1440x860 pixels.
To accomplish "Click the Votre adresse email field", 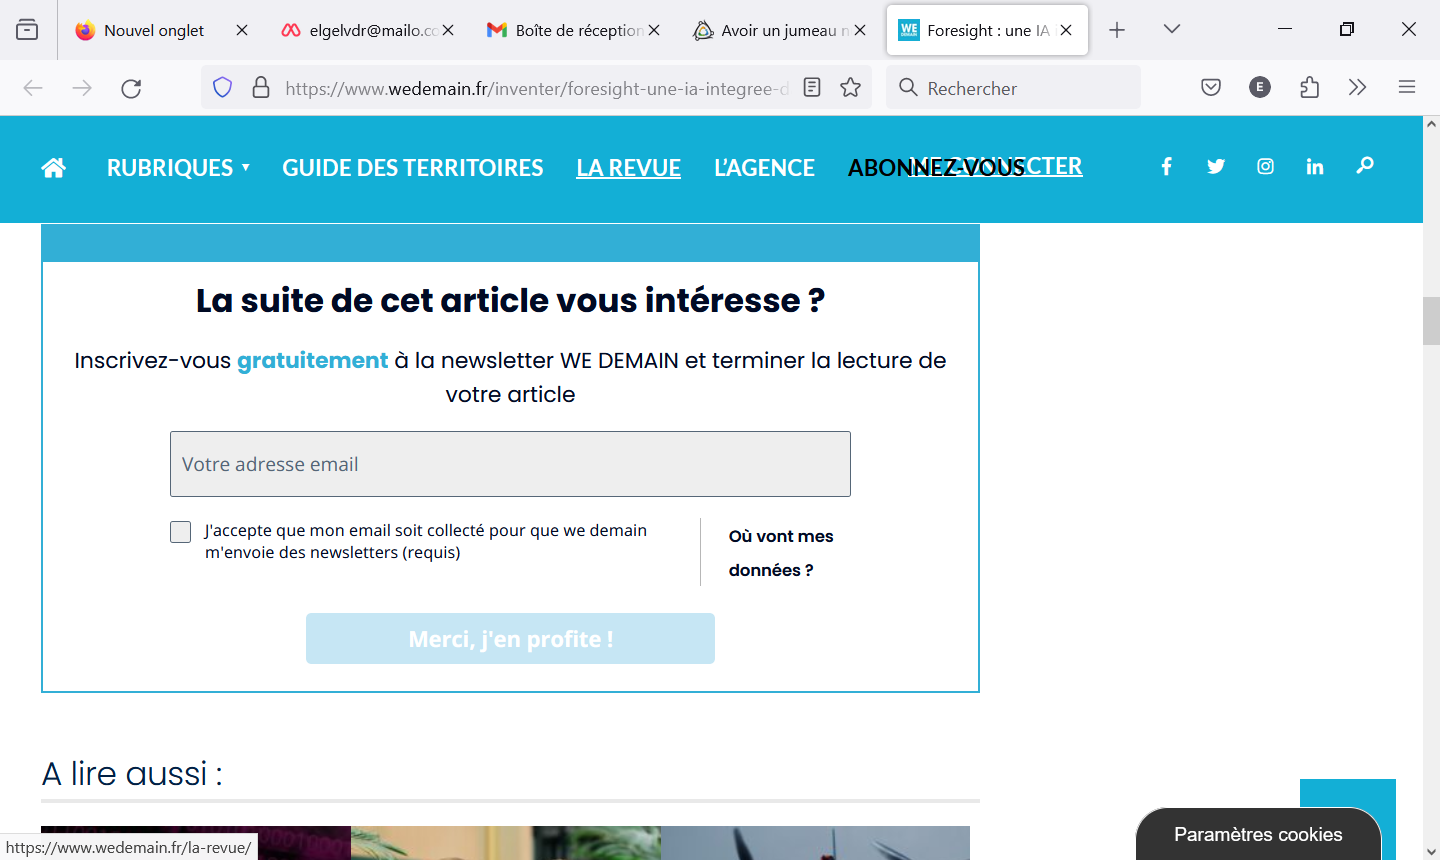I will 510,464.
